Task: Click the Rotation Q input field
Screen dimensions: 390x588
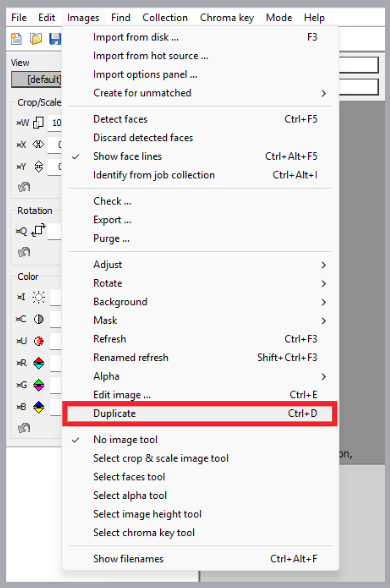Action: (x=55, y=231)
